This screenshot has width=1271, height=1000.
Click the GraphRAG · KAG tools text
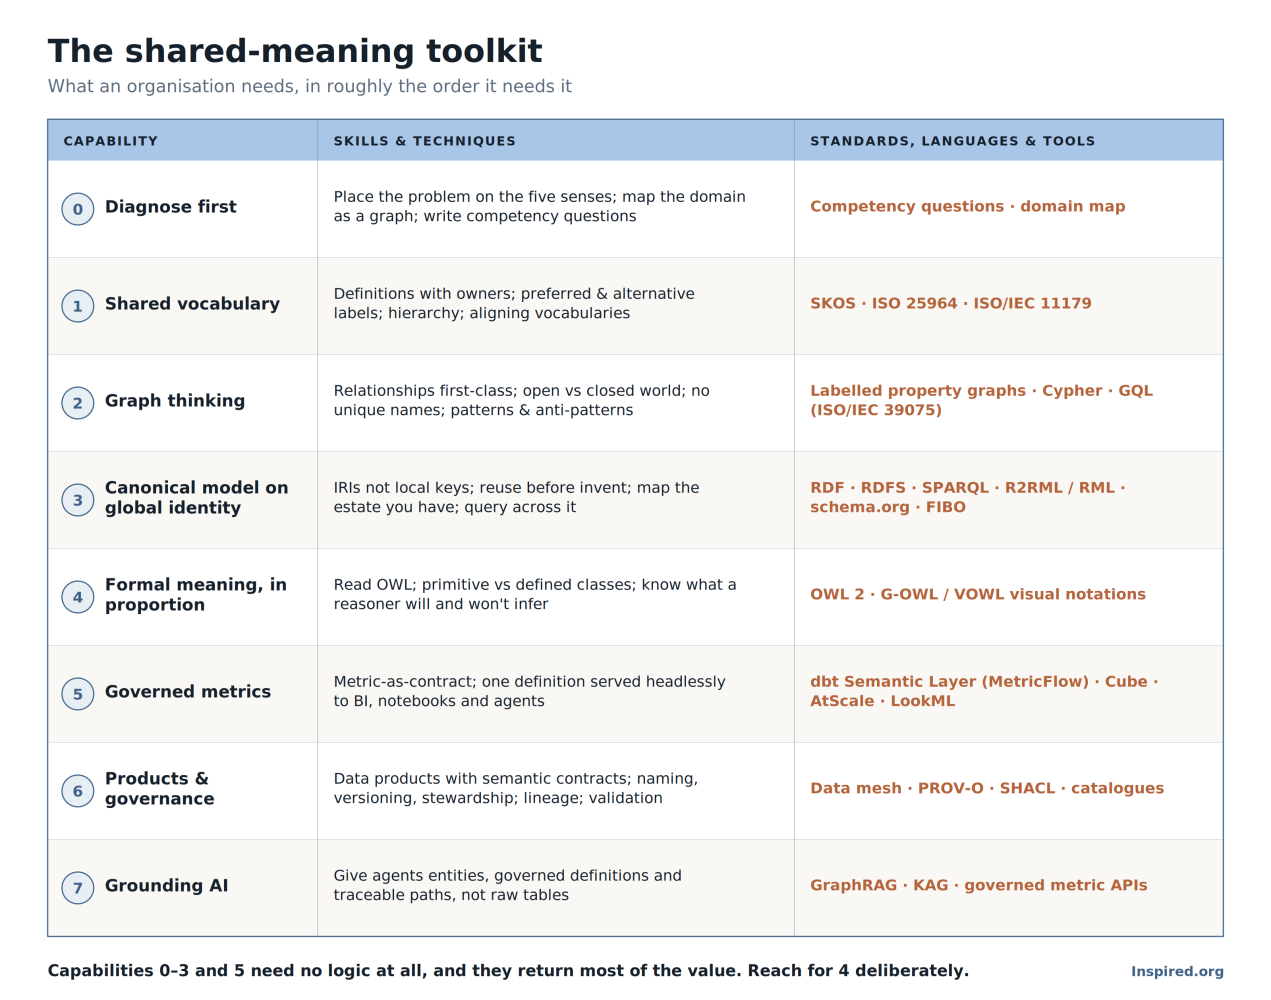click(x=979, y=885)
